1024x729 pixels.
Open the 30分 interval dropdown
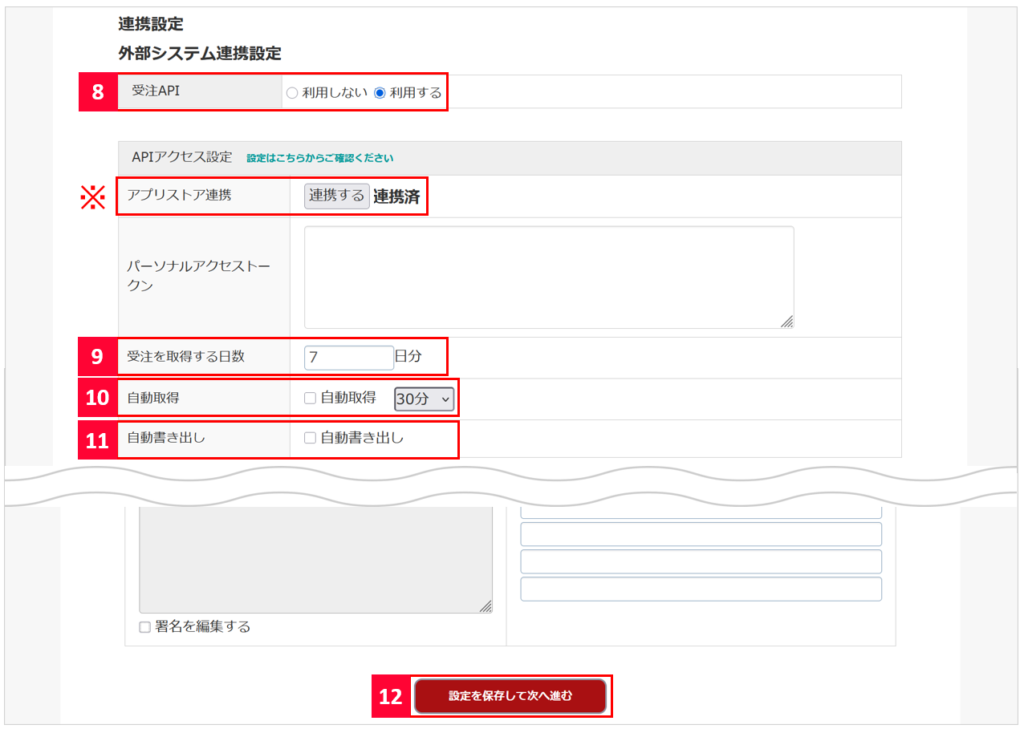point(424,398)
